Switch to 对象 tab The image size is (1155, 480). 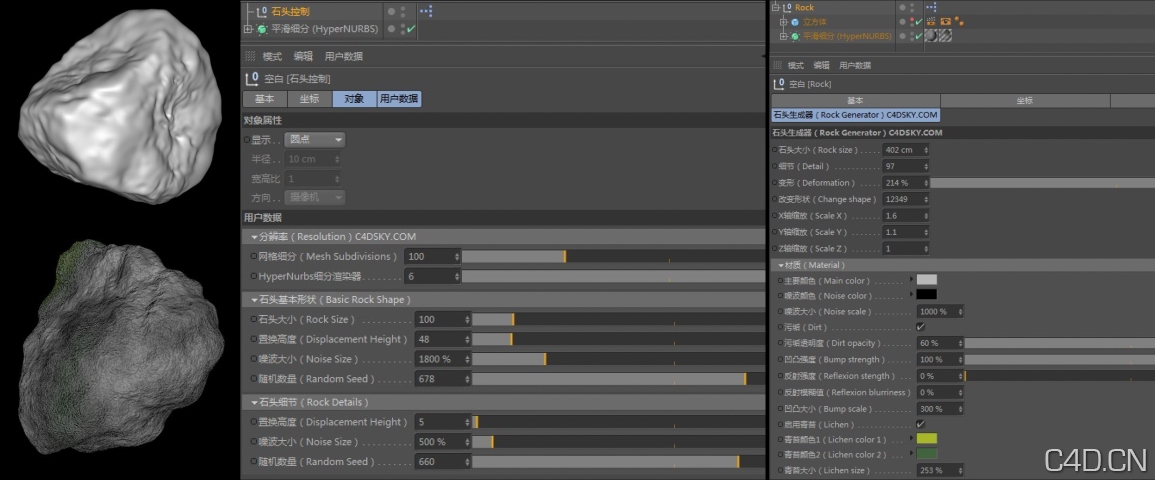tap(354, 99)
